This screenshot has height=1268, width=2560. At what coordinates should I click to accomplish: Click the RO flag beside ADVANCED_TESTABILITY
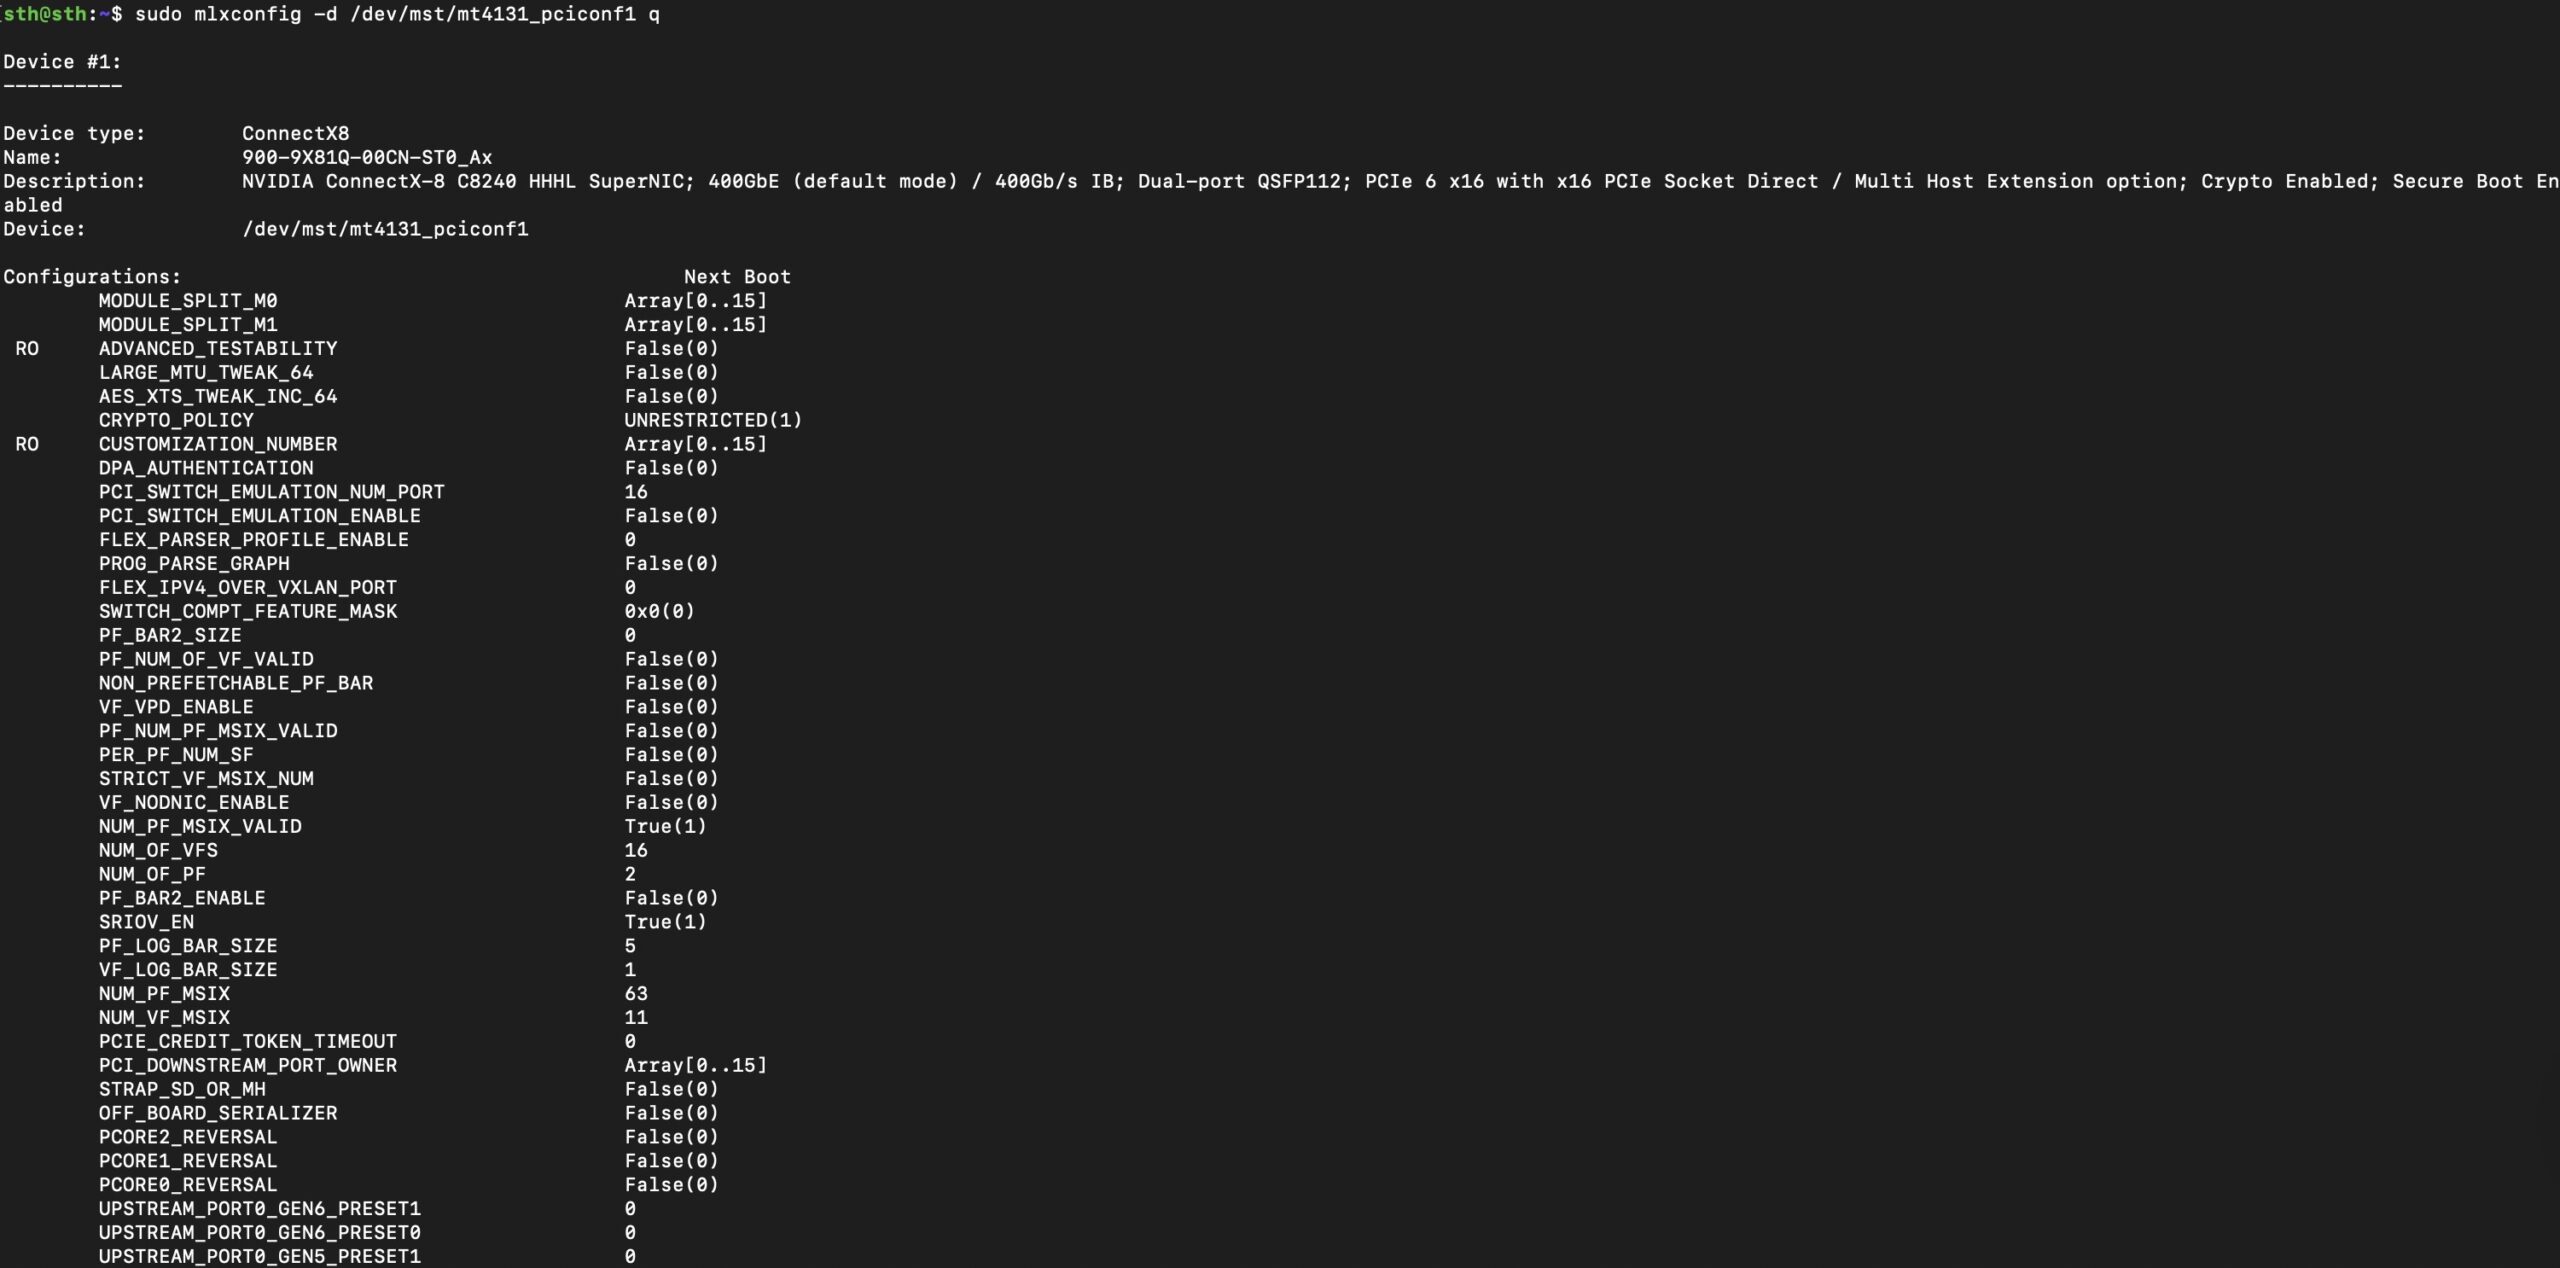pyautogui.click(x=27, y=349)
